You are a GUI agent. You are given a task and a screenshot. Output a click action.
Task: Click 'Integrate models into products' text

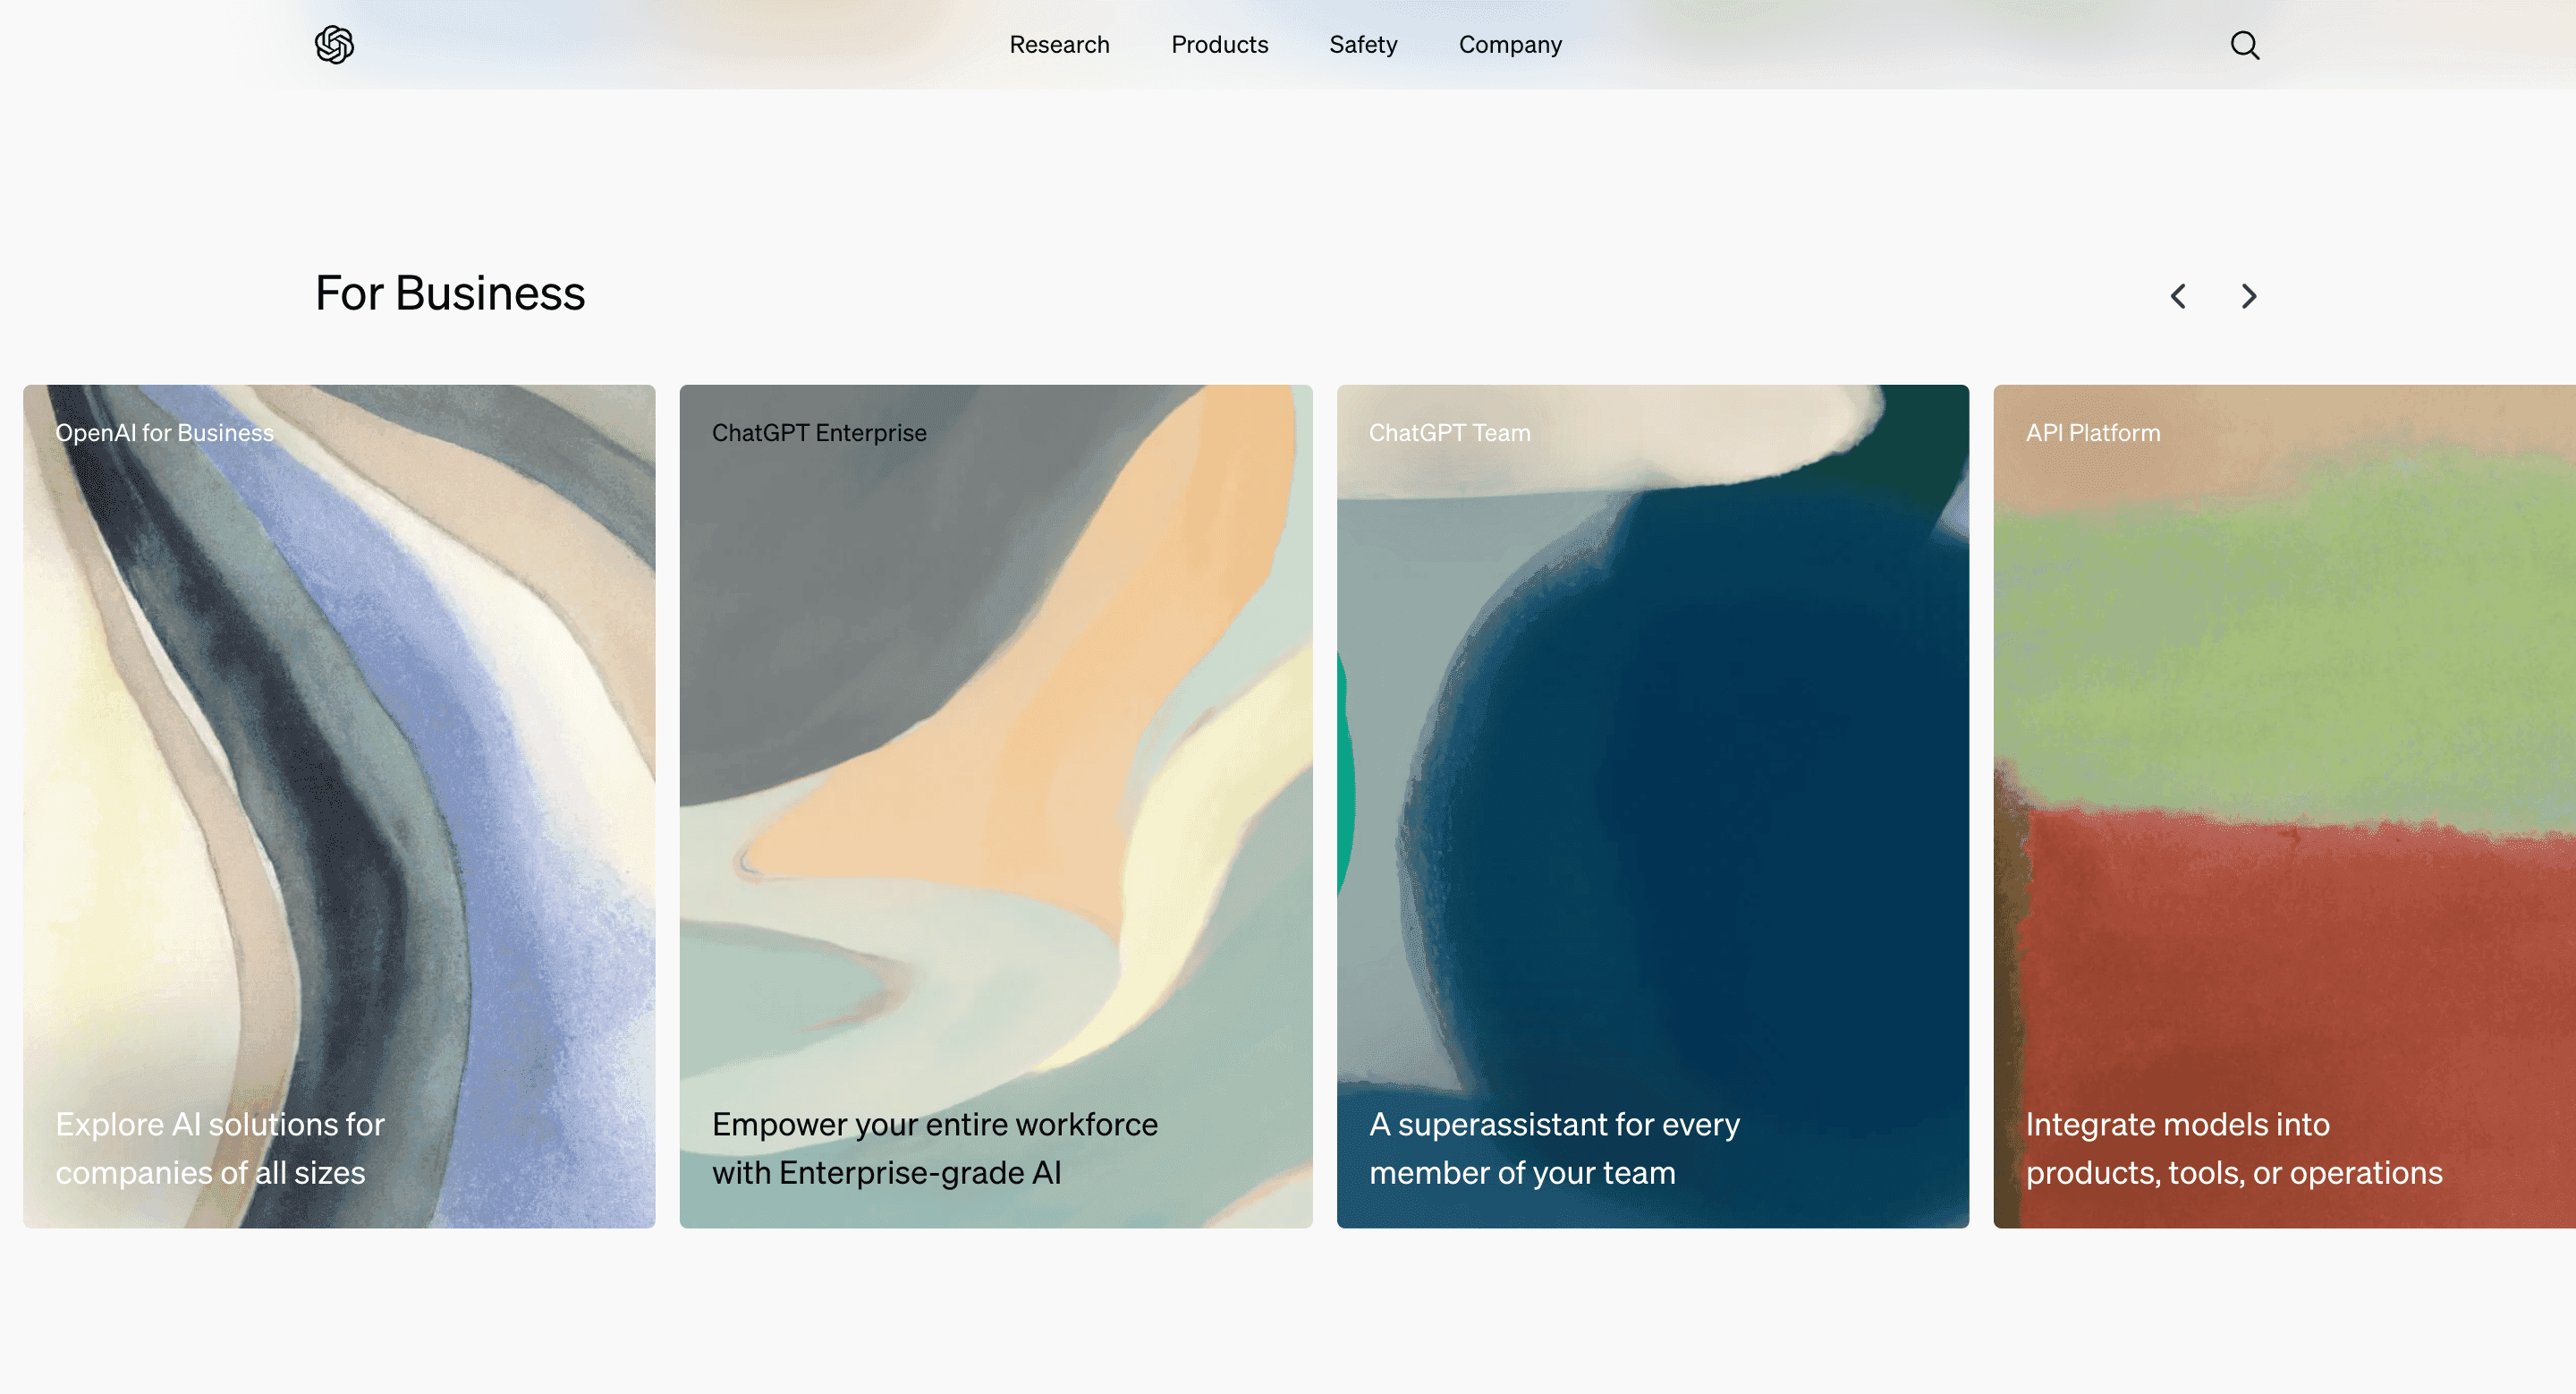click(2234, 1148)
